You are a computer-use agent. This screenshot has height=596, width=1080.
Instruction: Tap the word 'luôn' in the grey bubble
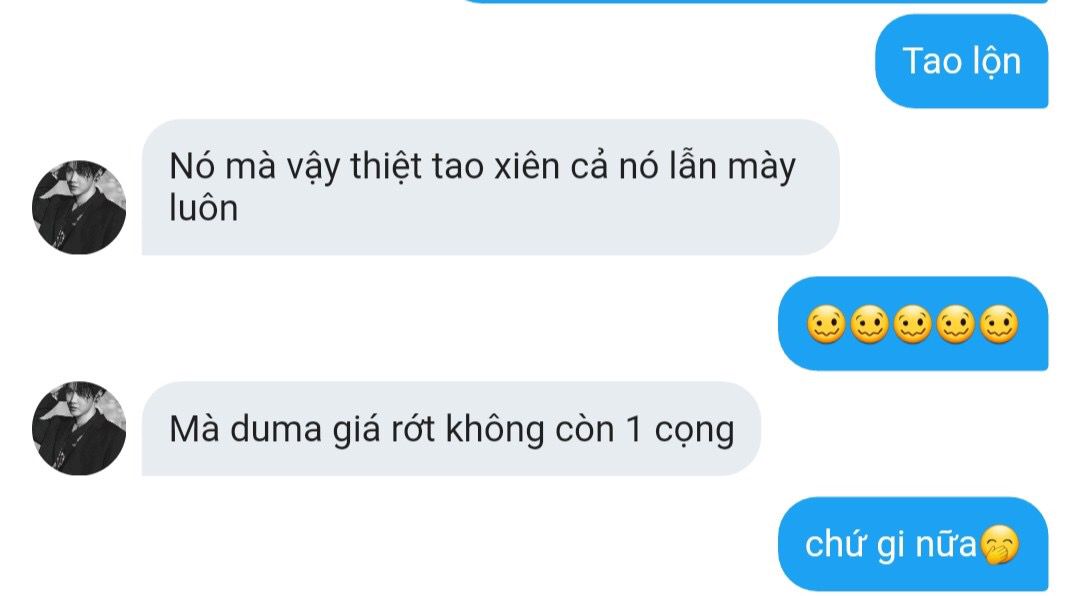pyautogui.click(x=203, y=208)
